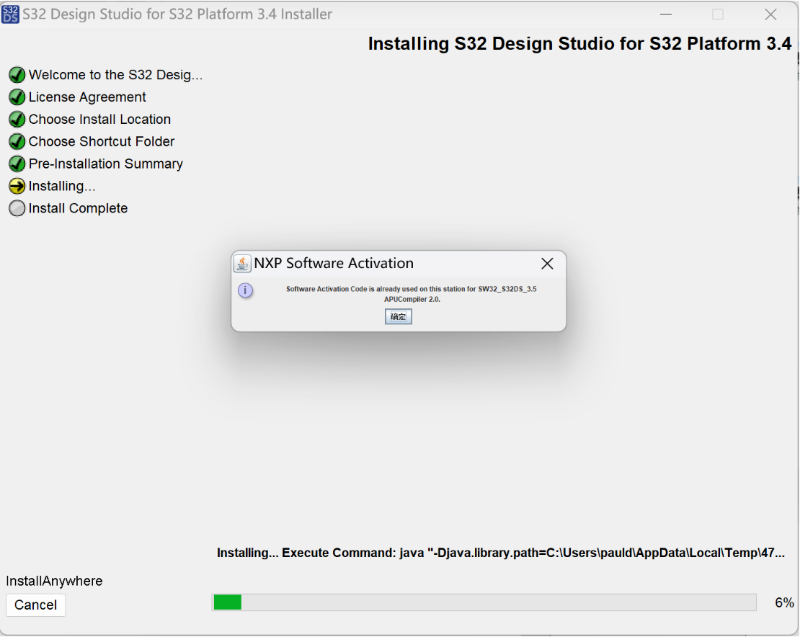Click the 'NXP Software Activation' dialog title
The width and height of the screenshot is (800, 637).
pyautogui.click(x=334, y=263)
